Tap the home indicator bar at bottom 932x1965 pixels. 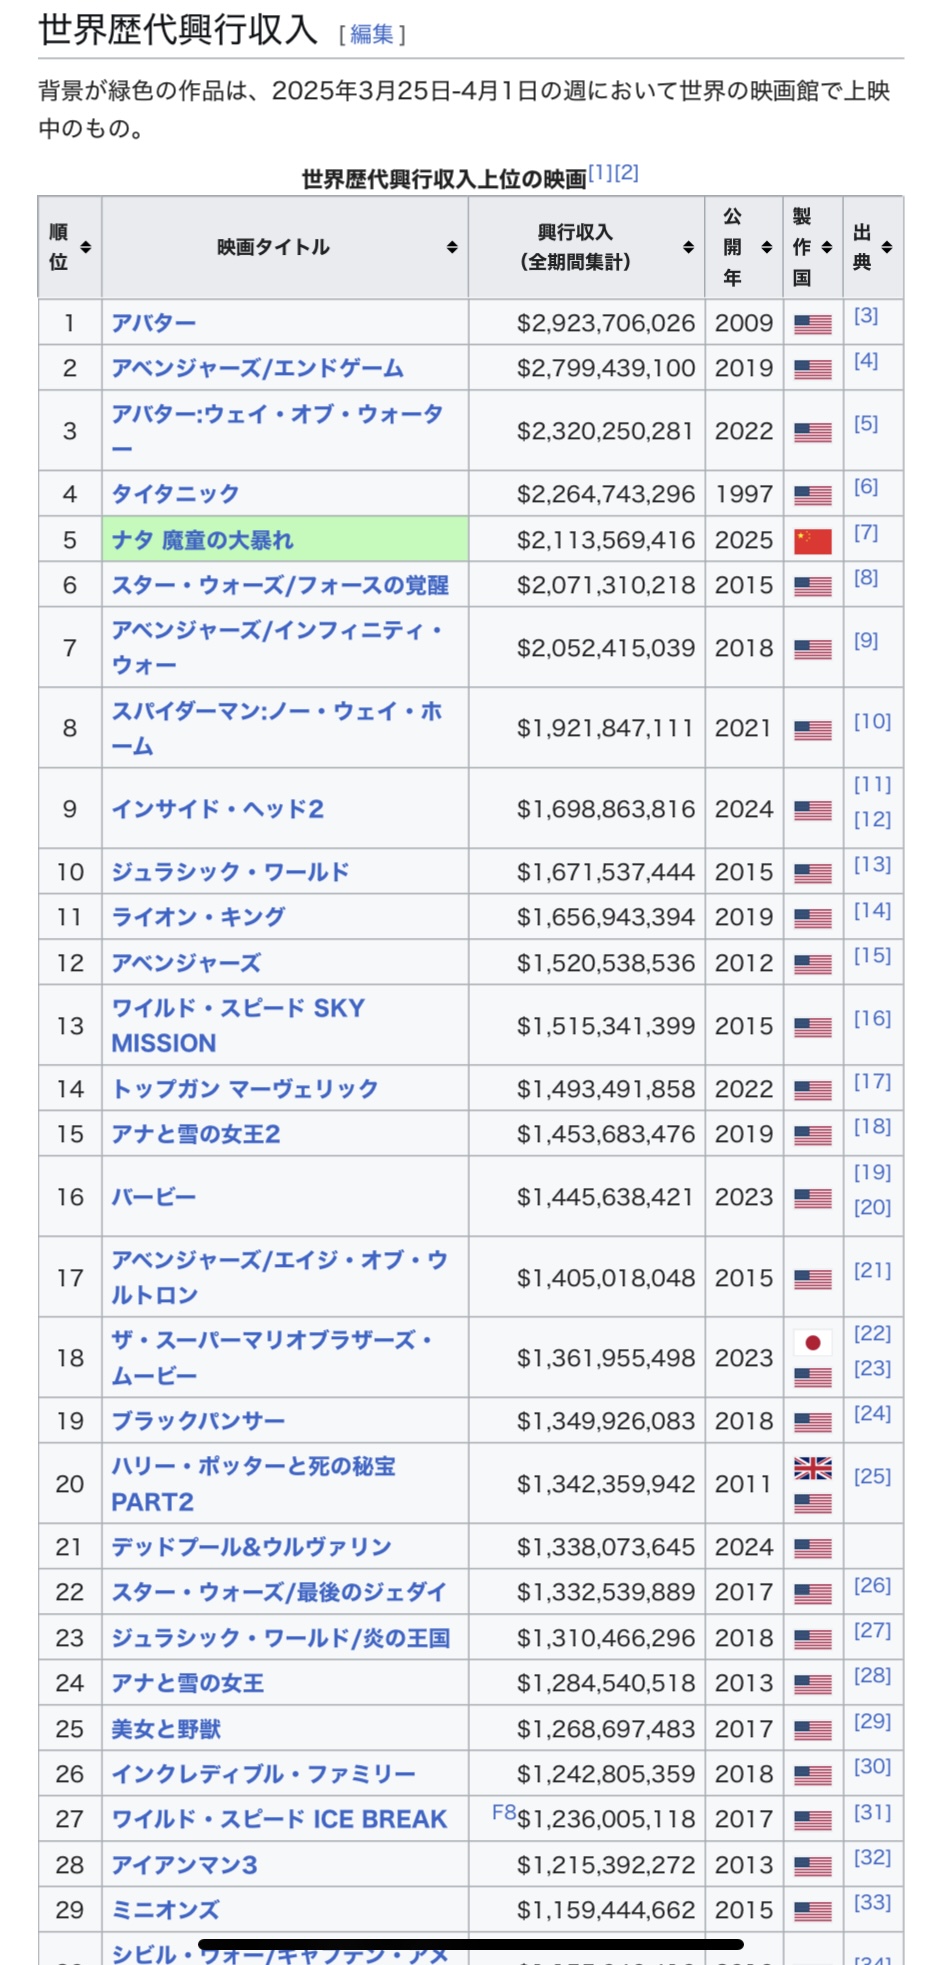pyautogui.click(x=470, y=1944)
